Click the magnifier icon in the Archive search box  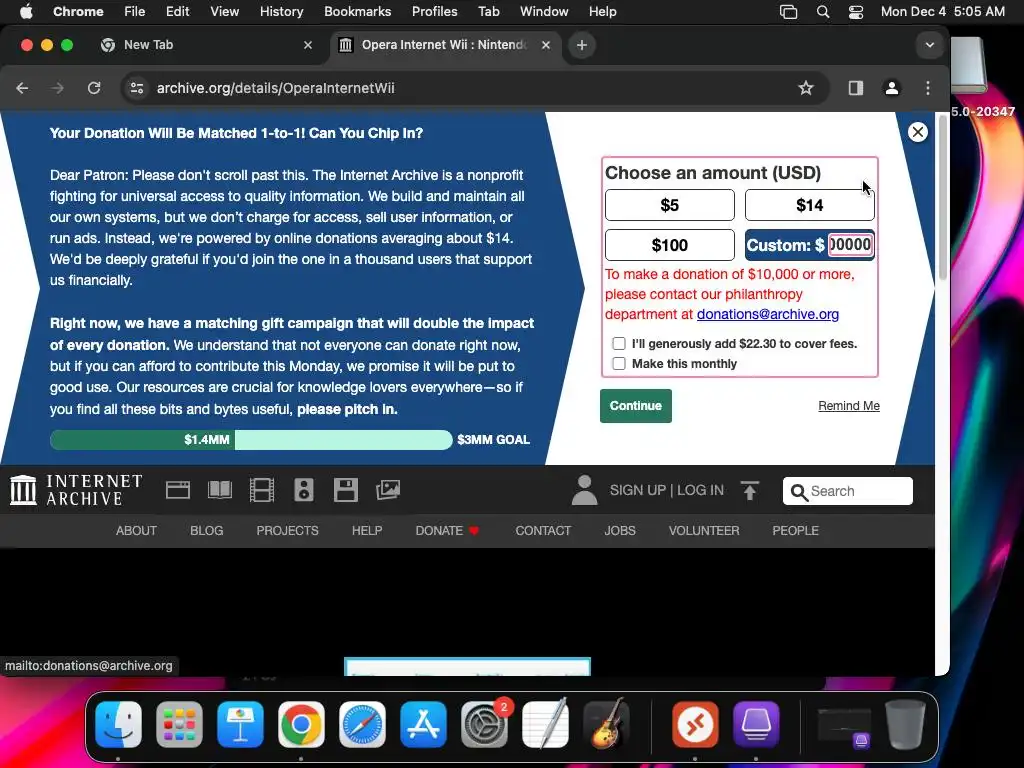tap(799, 491)
